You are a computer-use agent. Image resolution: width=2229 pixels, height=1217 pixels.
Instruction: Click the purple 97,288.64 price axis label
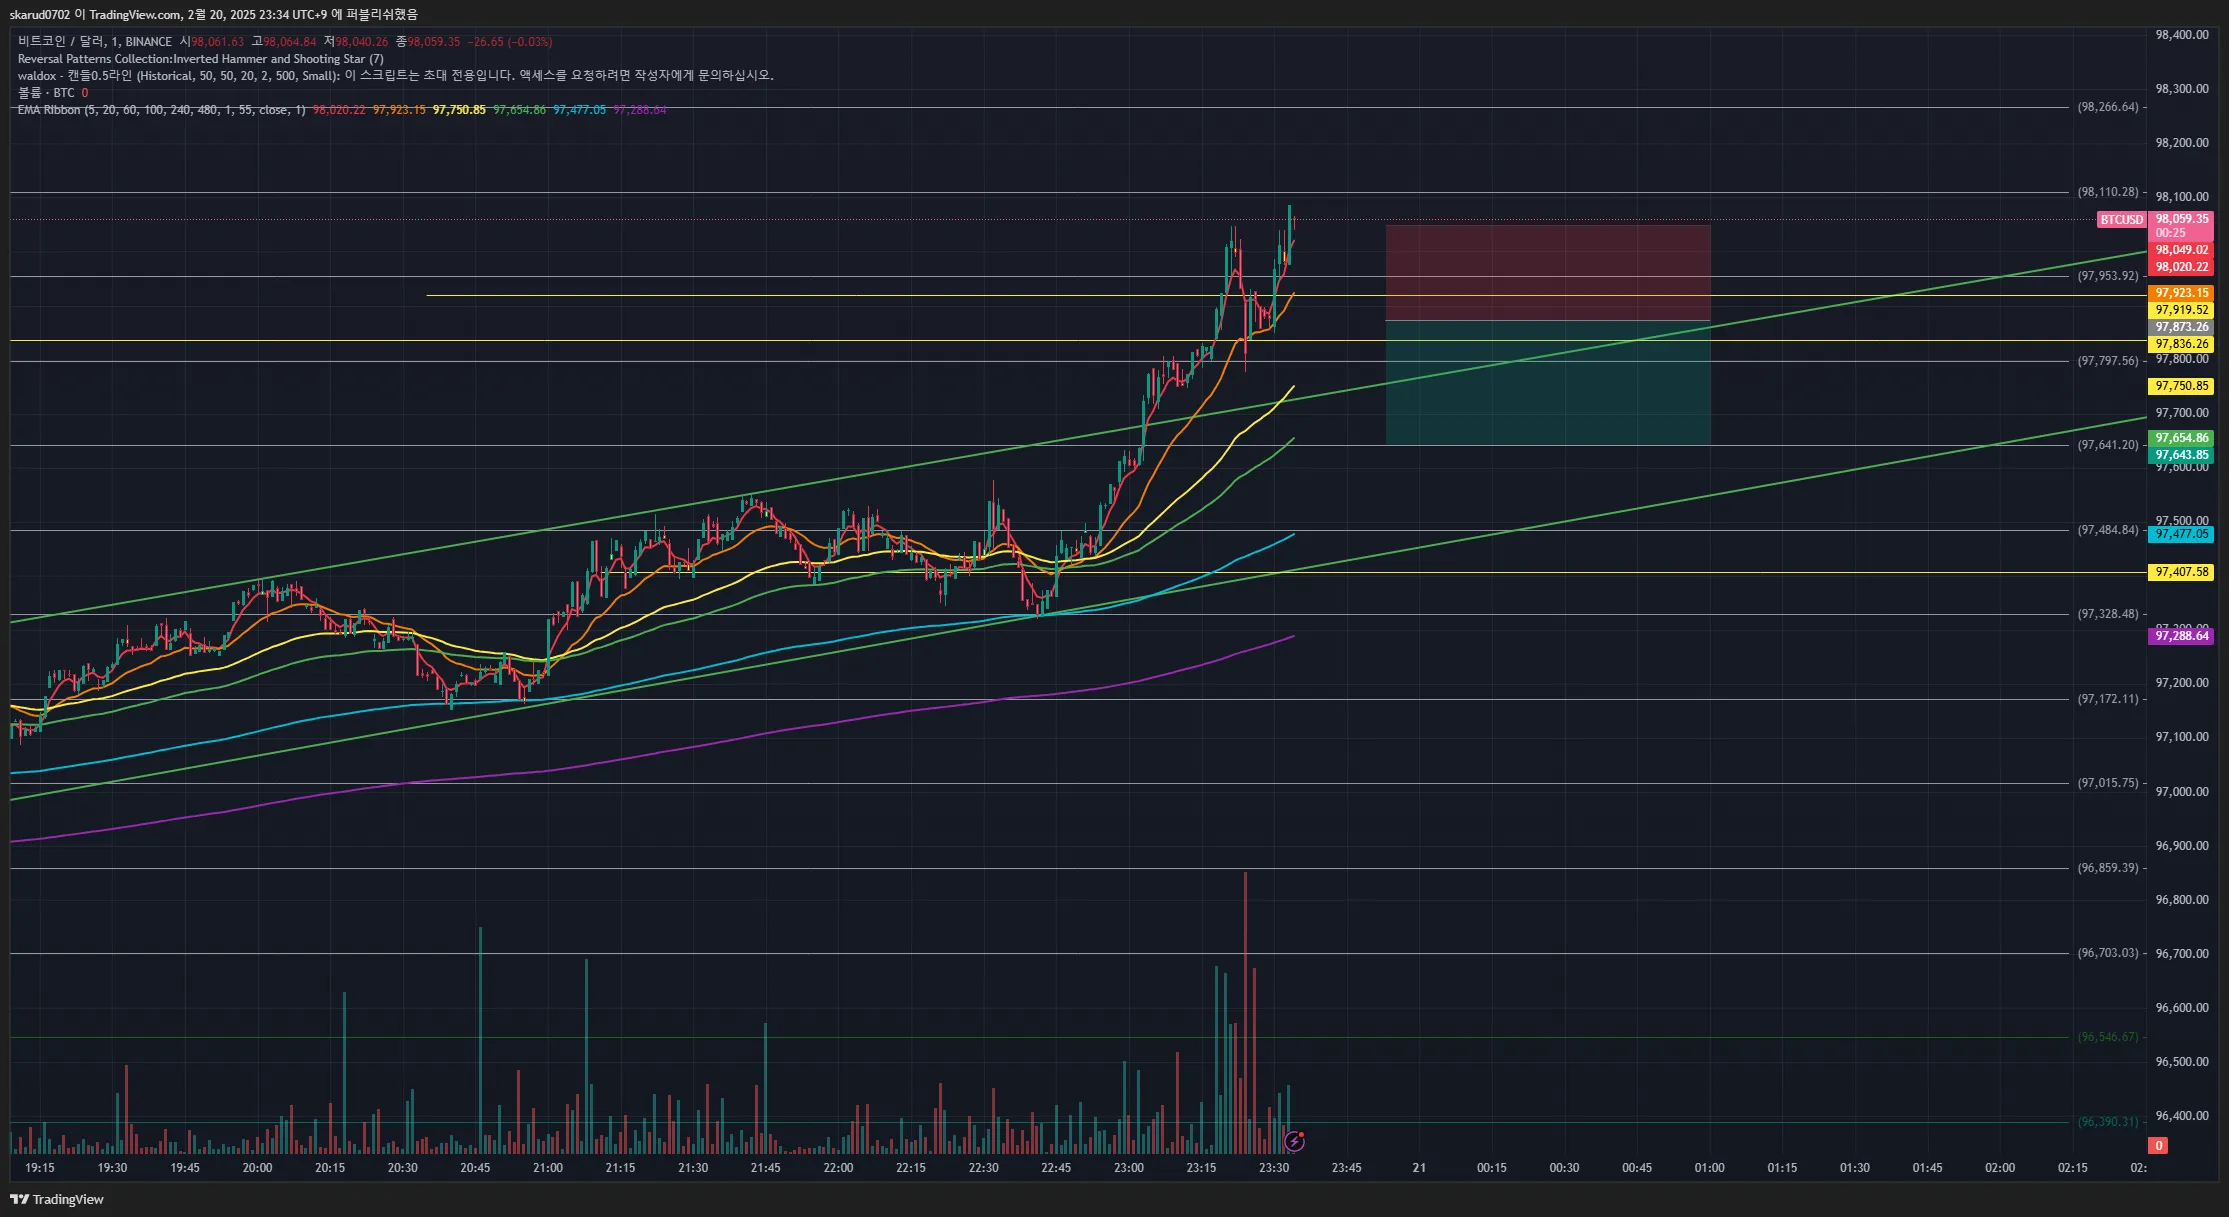(x=2182, y=636)
